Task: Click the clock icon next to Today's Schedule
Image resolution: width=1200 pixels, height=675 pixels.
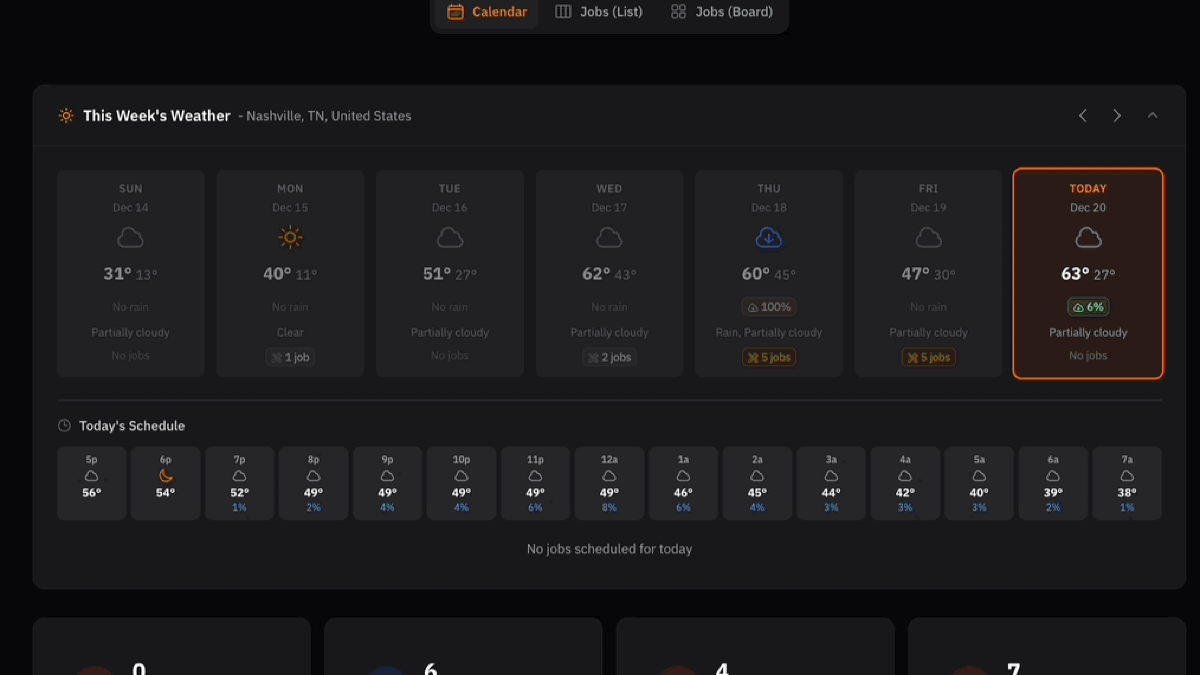Action: (x=63, y=425)
